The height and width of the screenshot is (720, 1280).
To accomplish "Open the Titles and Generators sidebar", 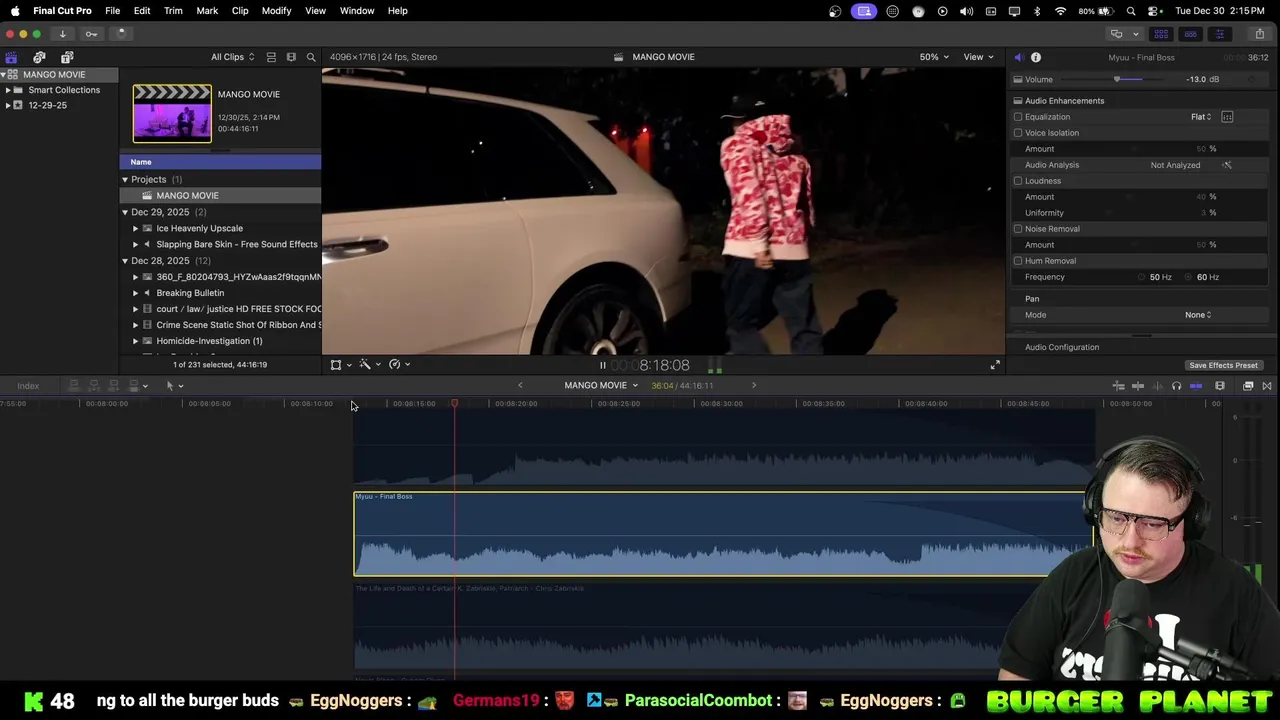I will click(67, 57).
